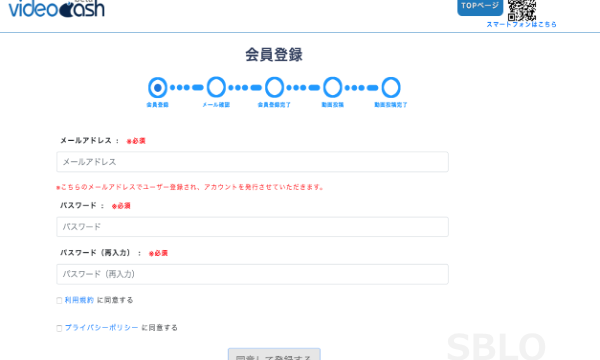The width and height of the screenshot is (600, 360).
Task: Focus the メールアドレス input field
Action: click(x=253, y=162)
